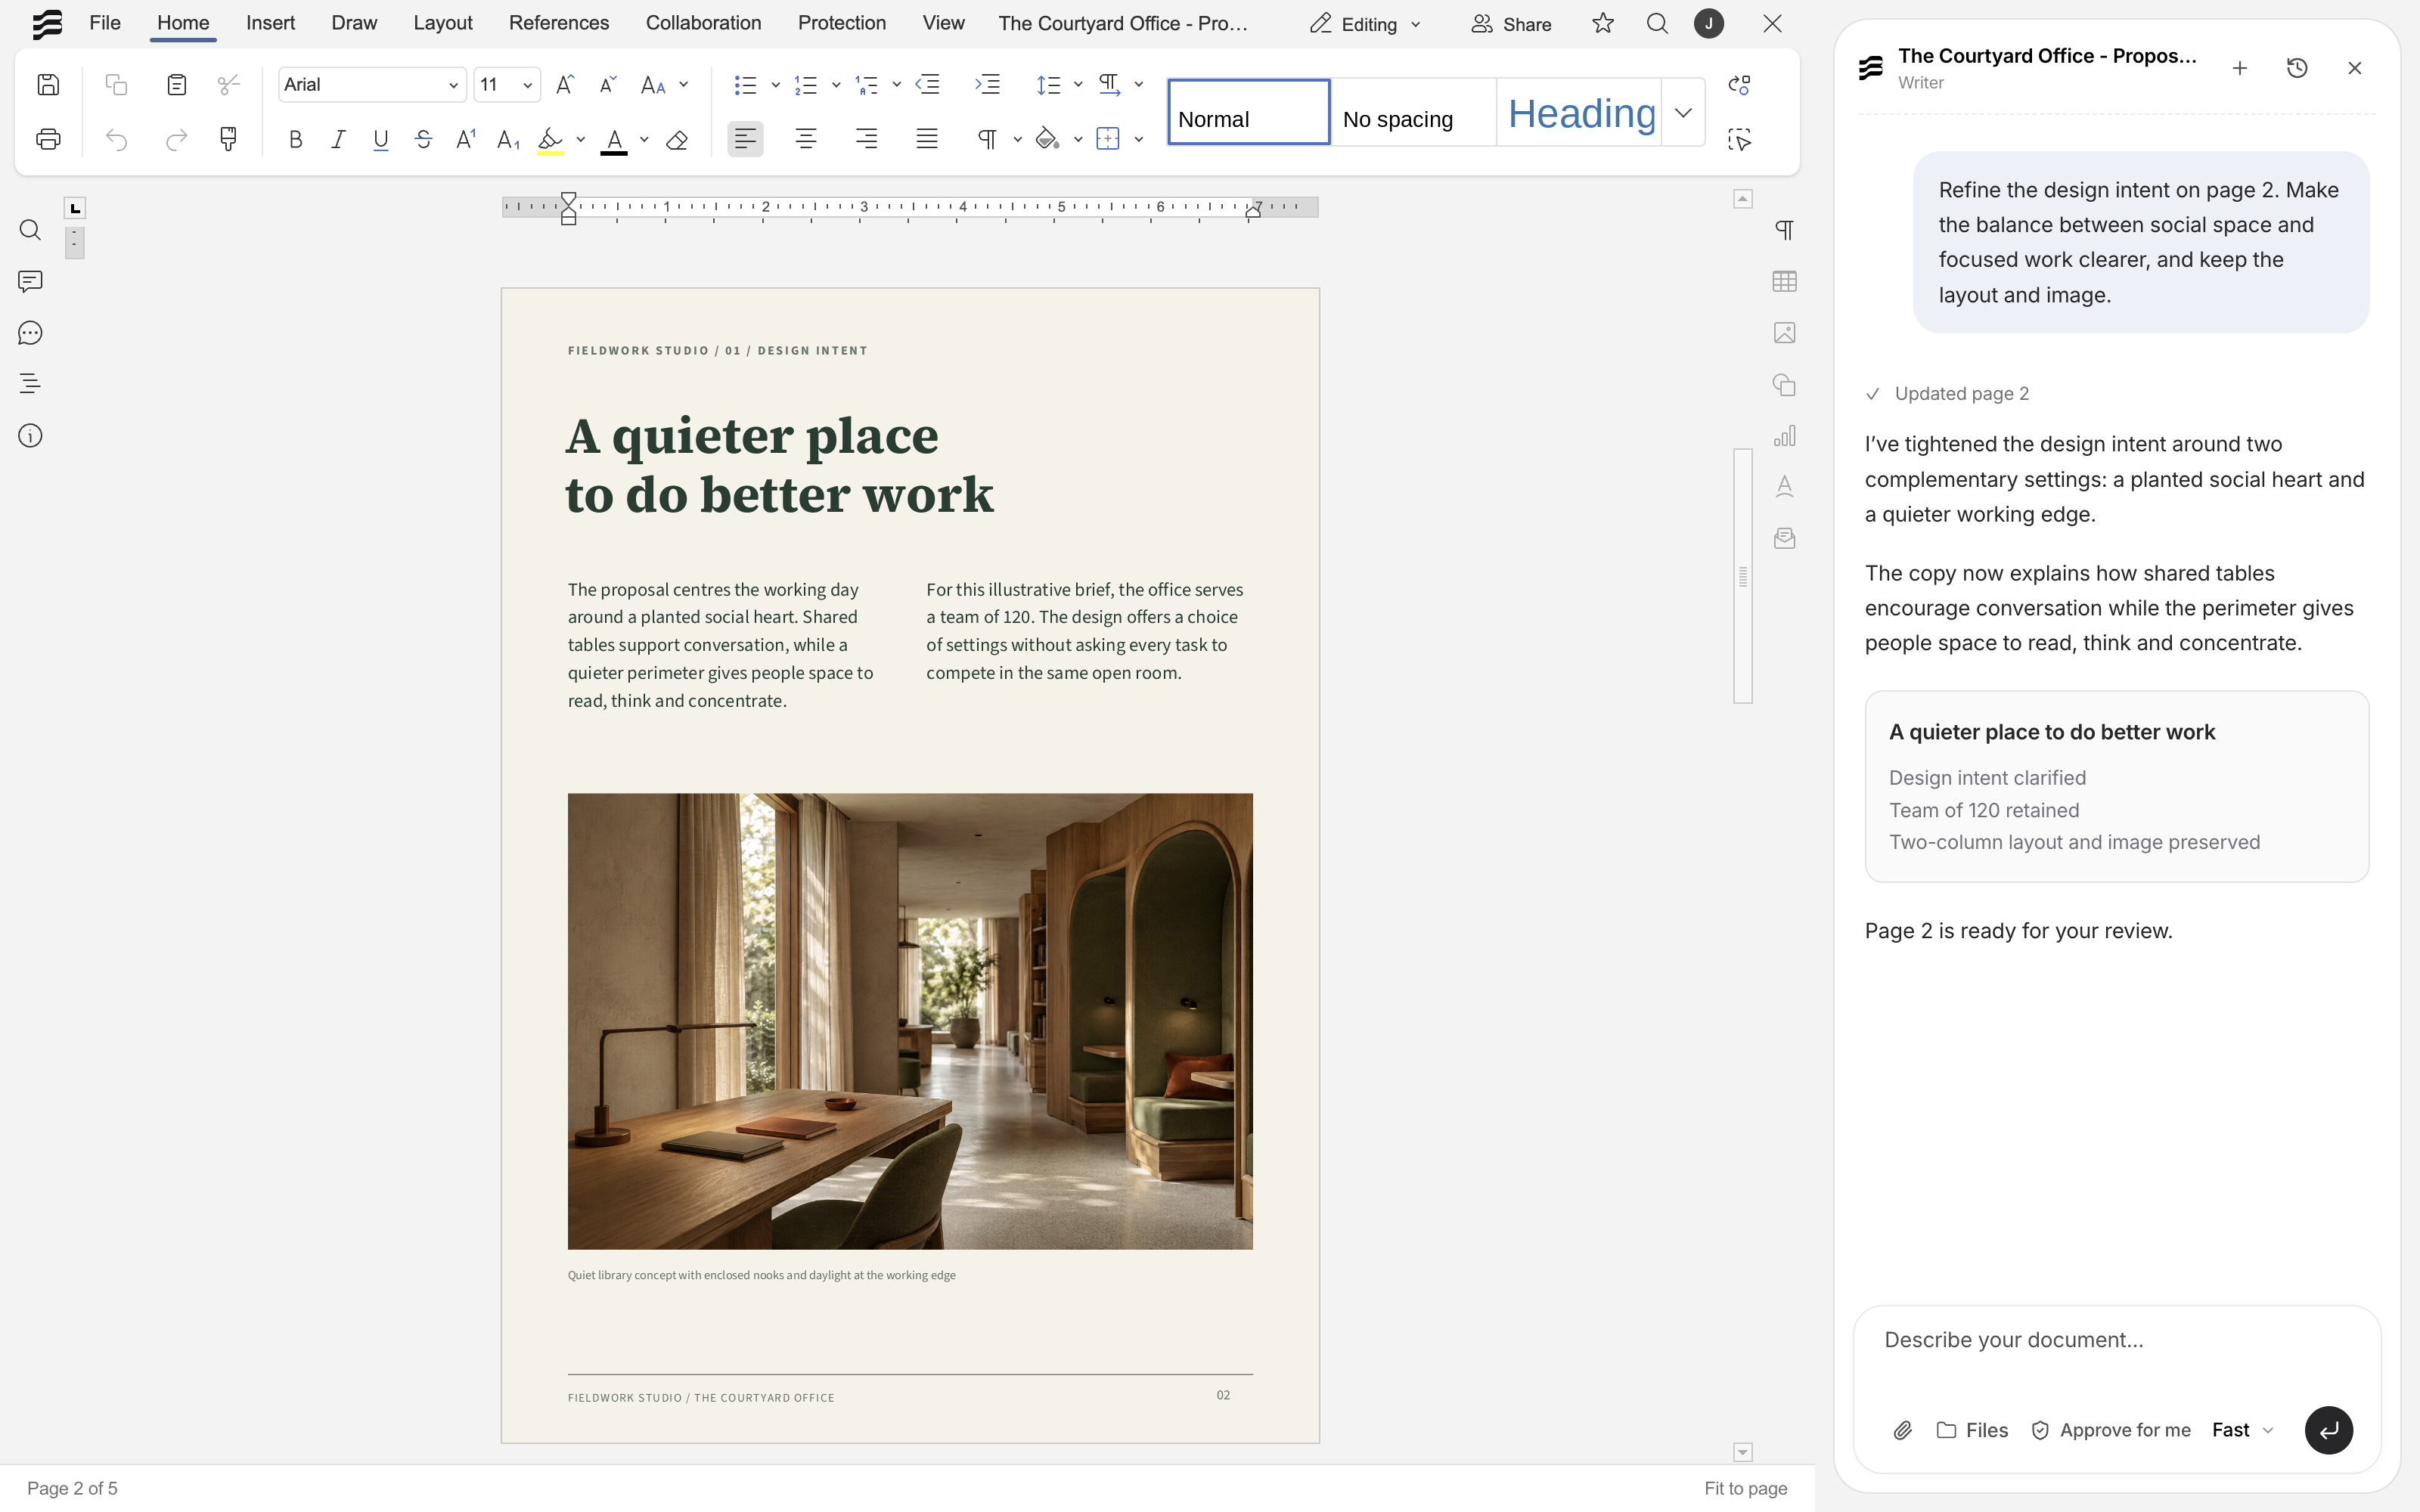Viewport: 2420px width, 1512px height.
Task: Justify the paragraph text
Action: [927, 139]
